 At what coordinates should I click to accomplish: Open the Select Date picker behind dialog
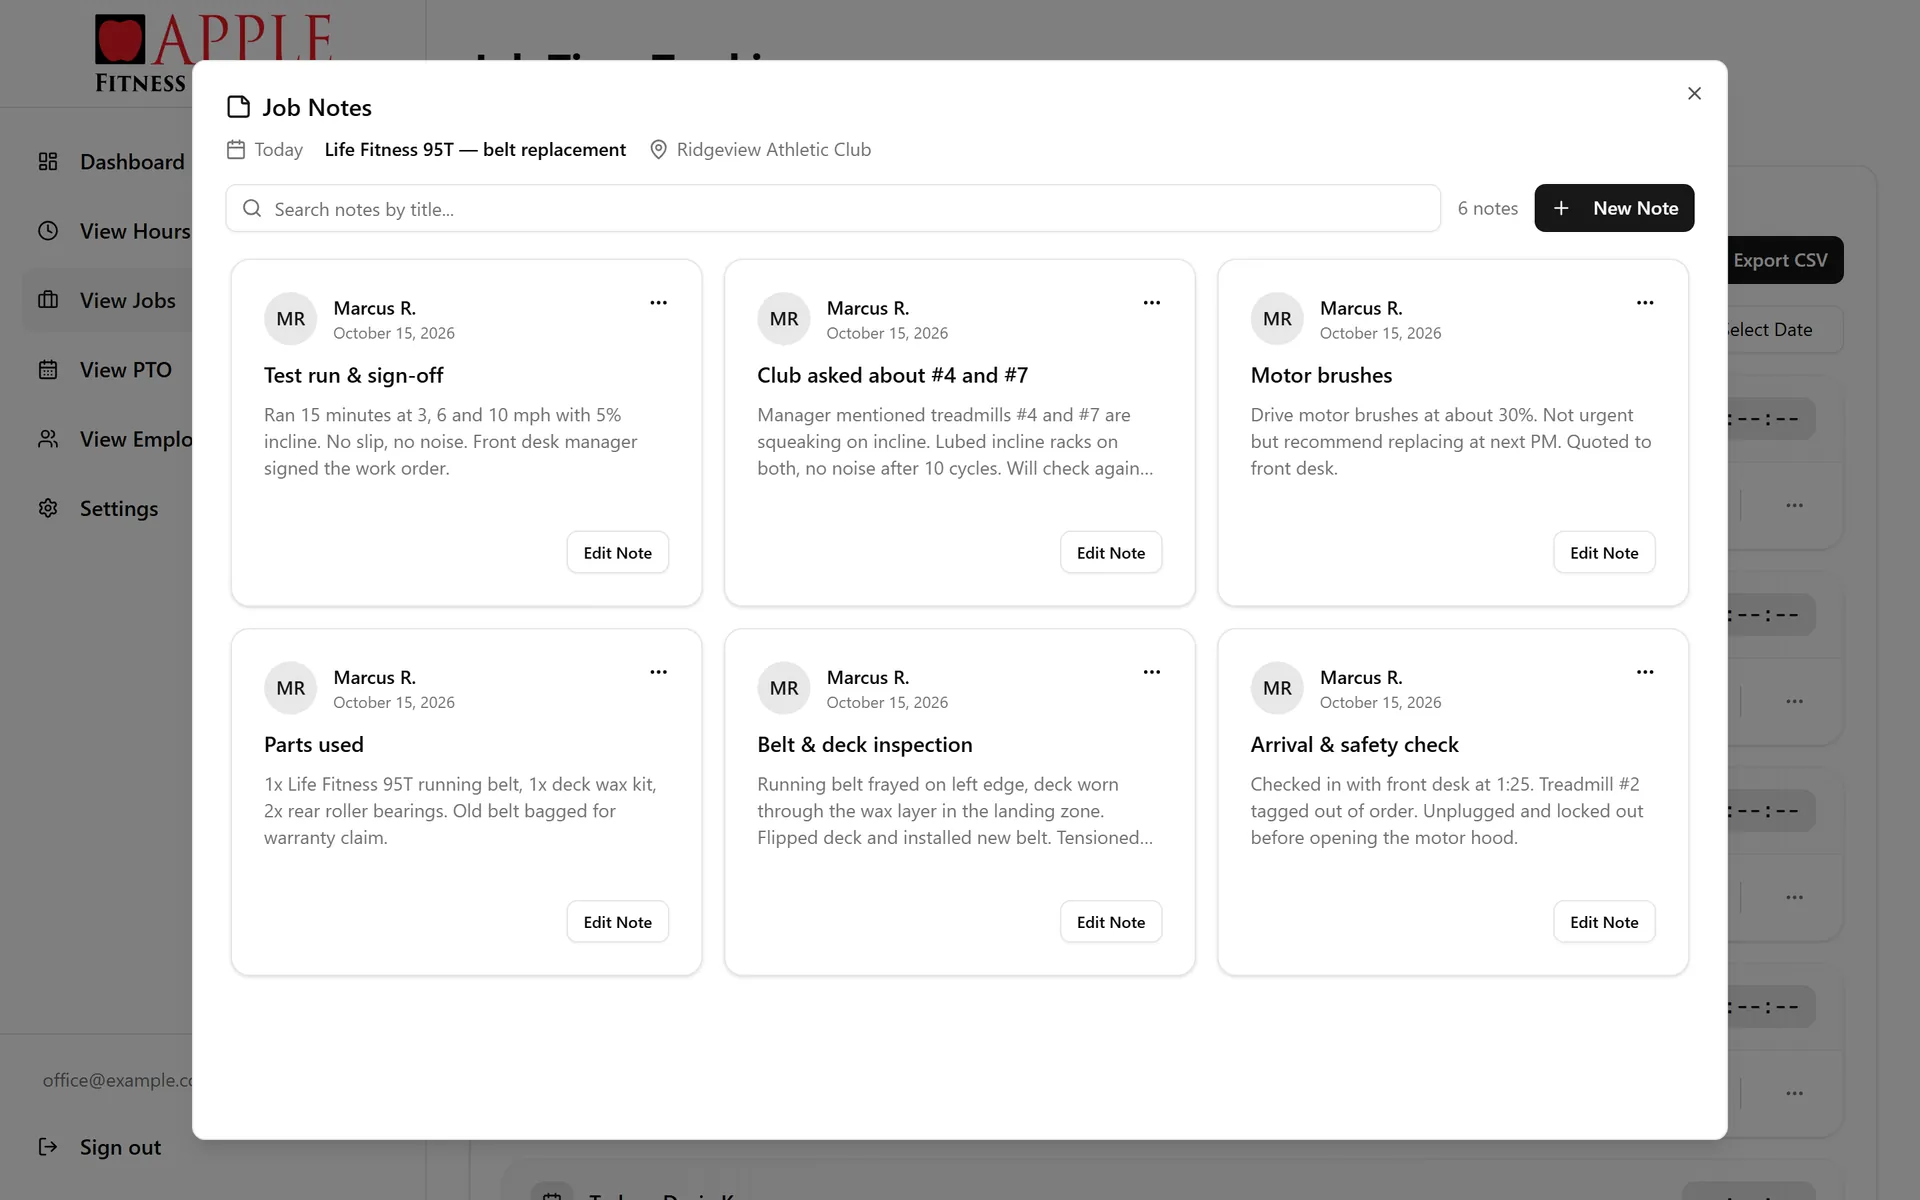[x=1785, y=329]
